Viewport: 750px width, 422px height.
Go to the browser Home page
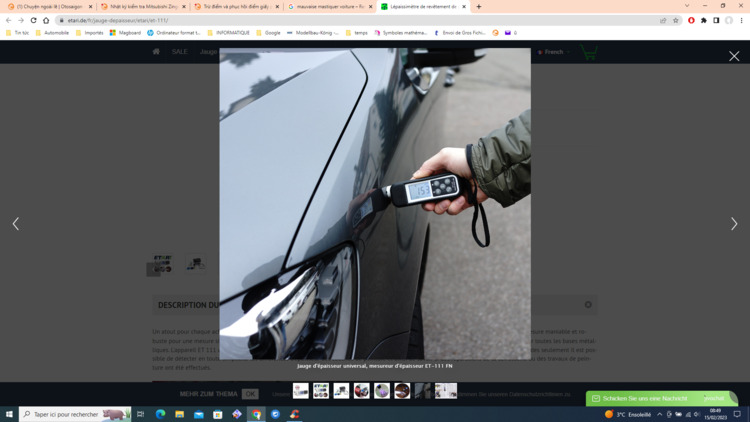(46, 20)
